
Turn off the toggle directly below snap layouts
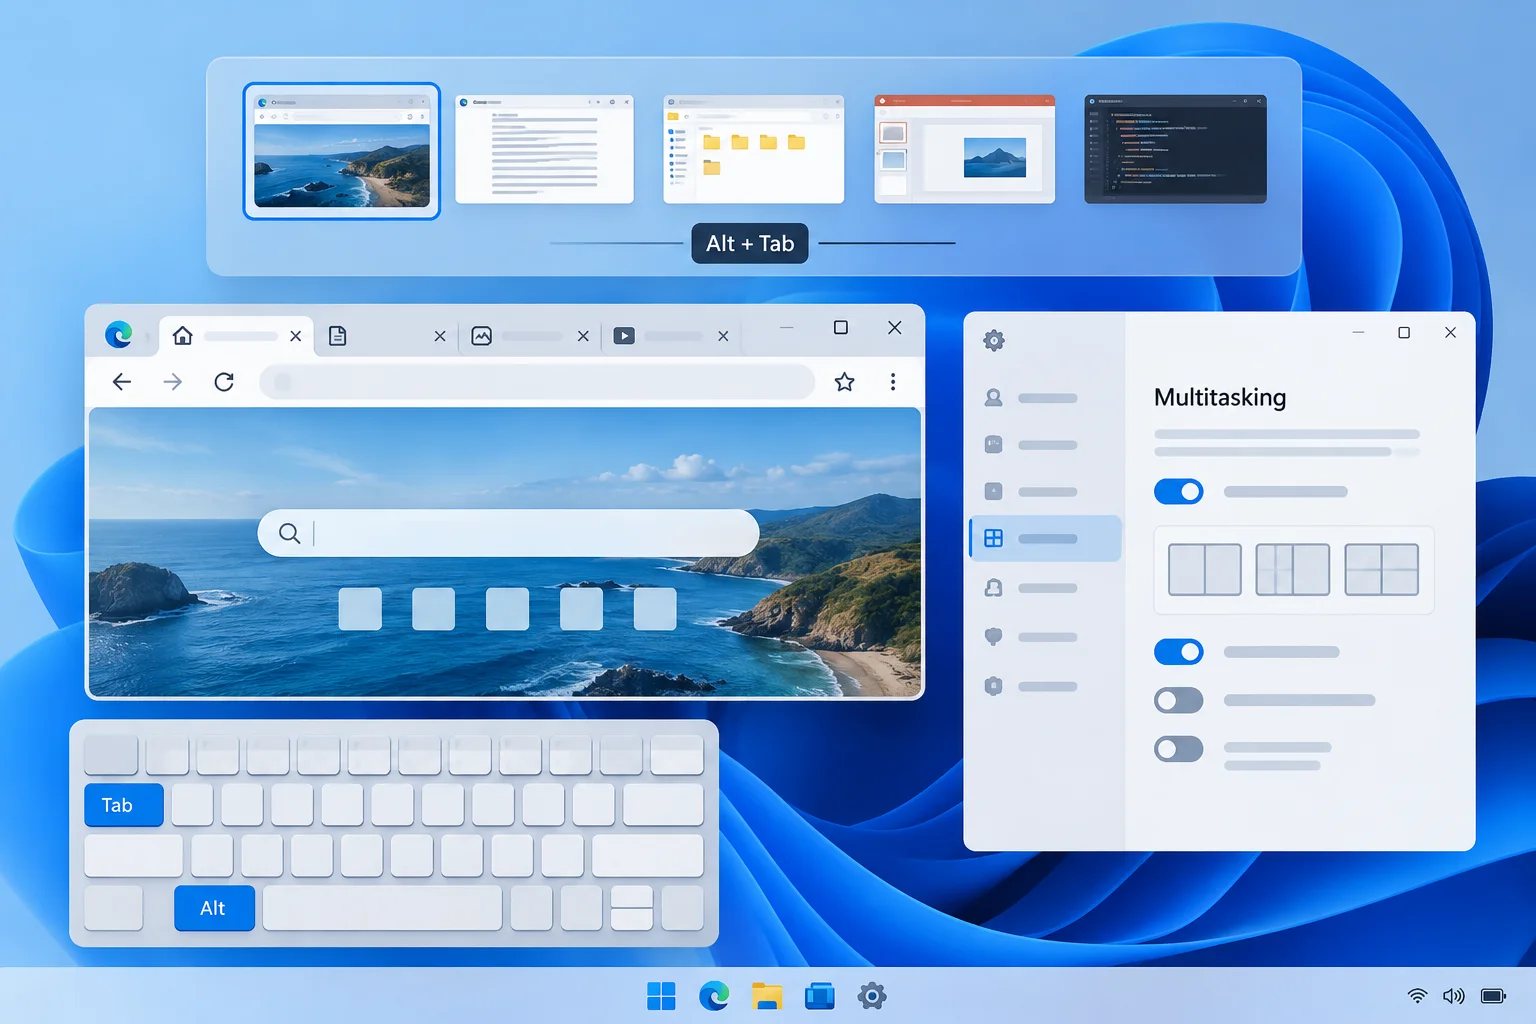click(1179, 652)
